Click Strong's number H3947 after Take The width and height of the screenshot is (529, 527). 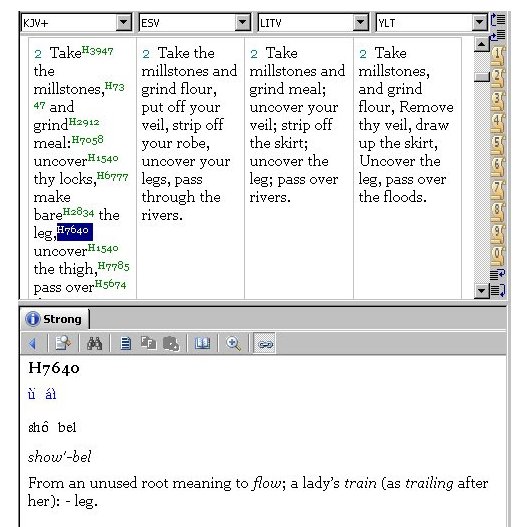pos(98,51)
